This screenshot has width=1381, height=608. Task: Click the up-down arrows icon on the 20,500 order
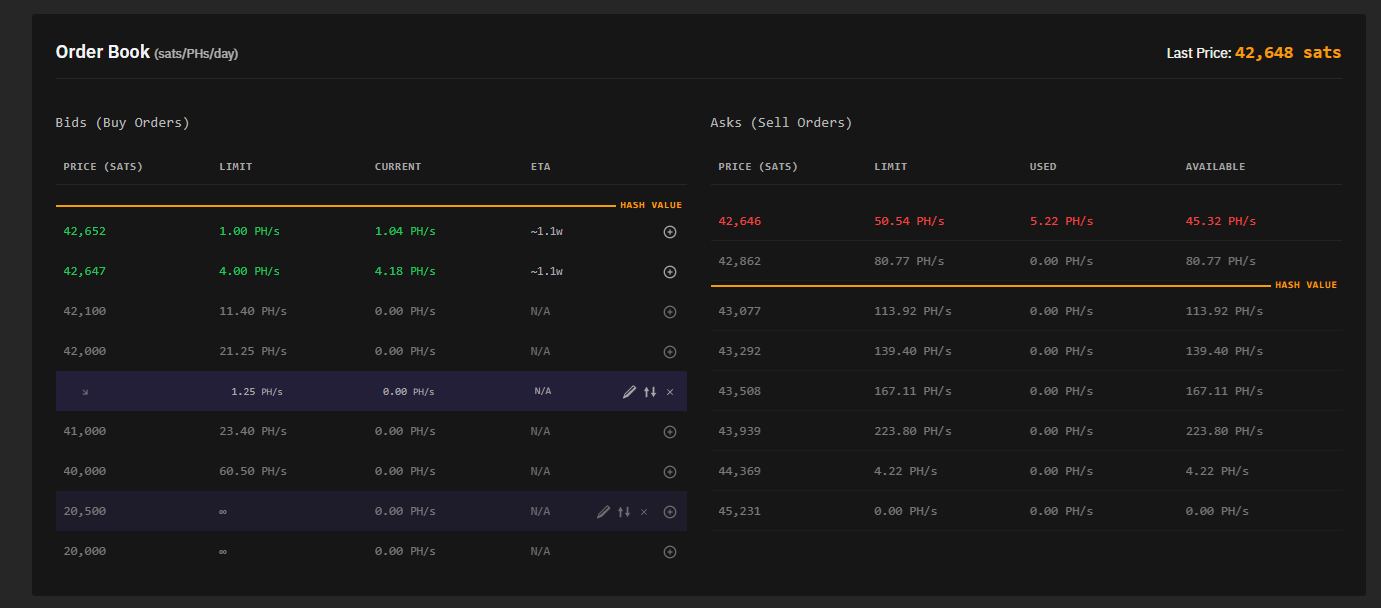click(x=624, y=512)
